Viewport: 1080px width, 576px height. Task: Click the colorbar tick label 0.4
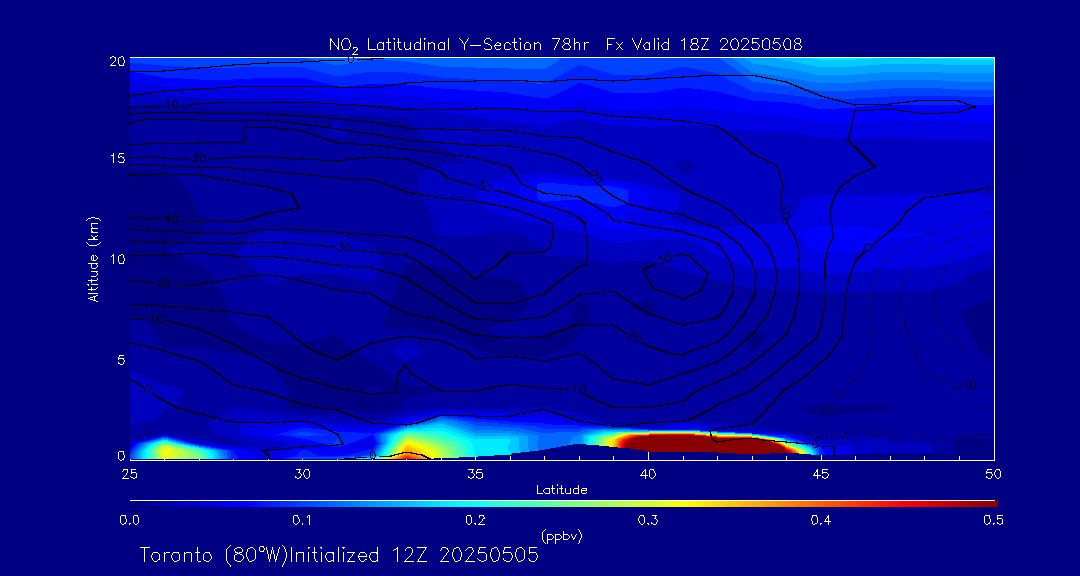tap(820, 520)
